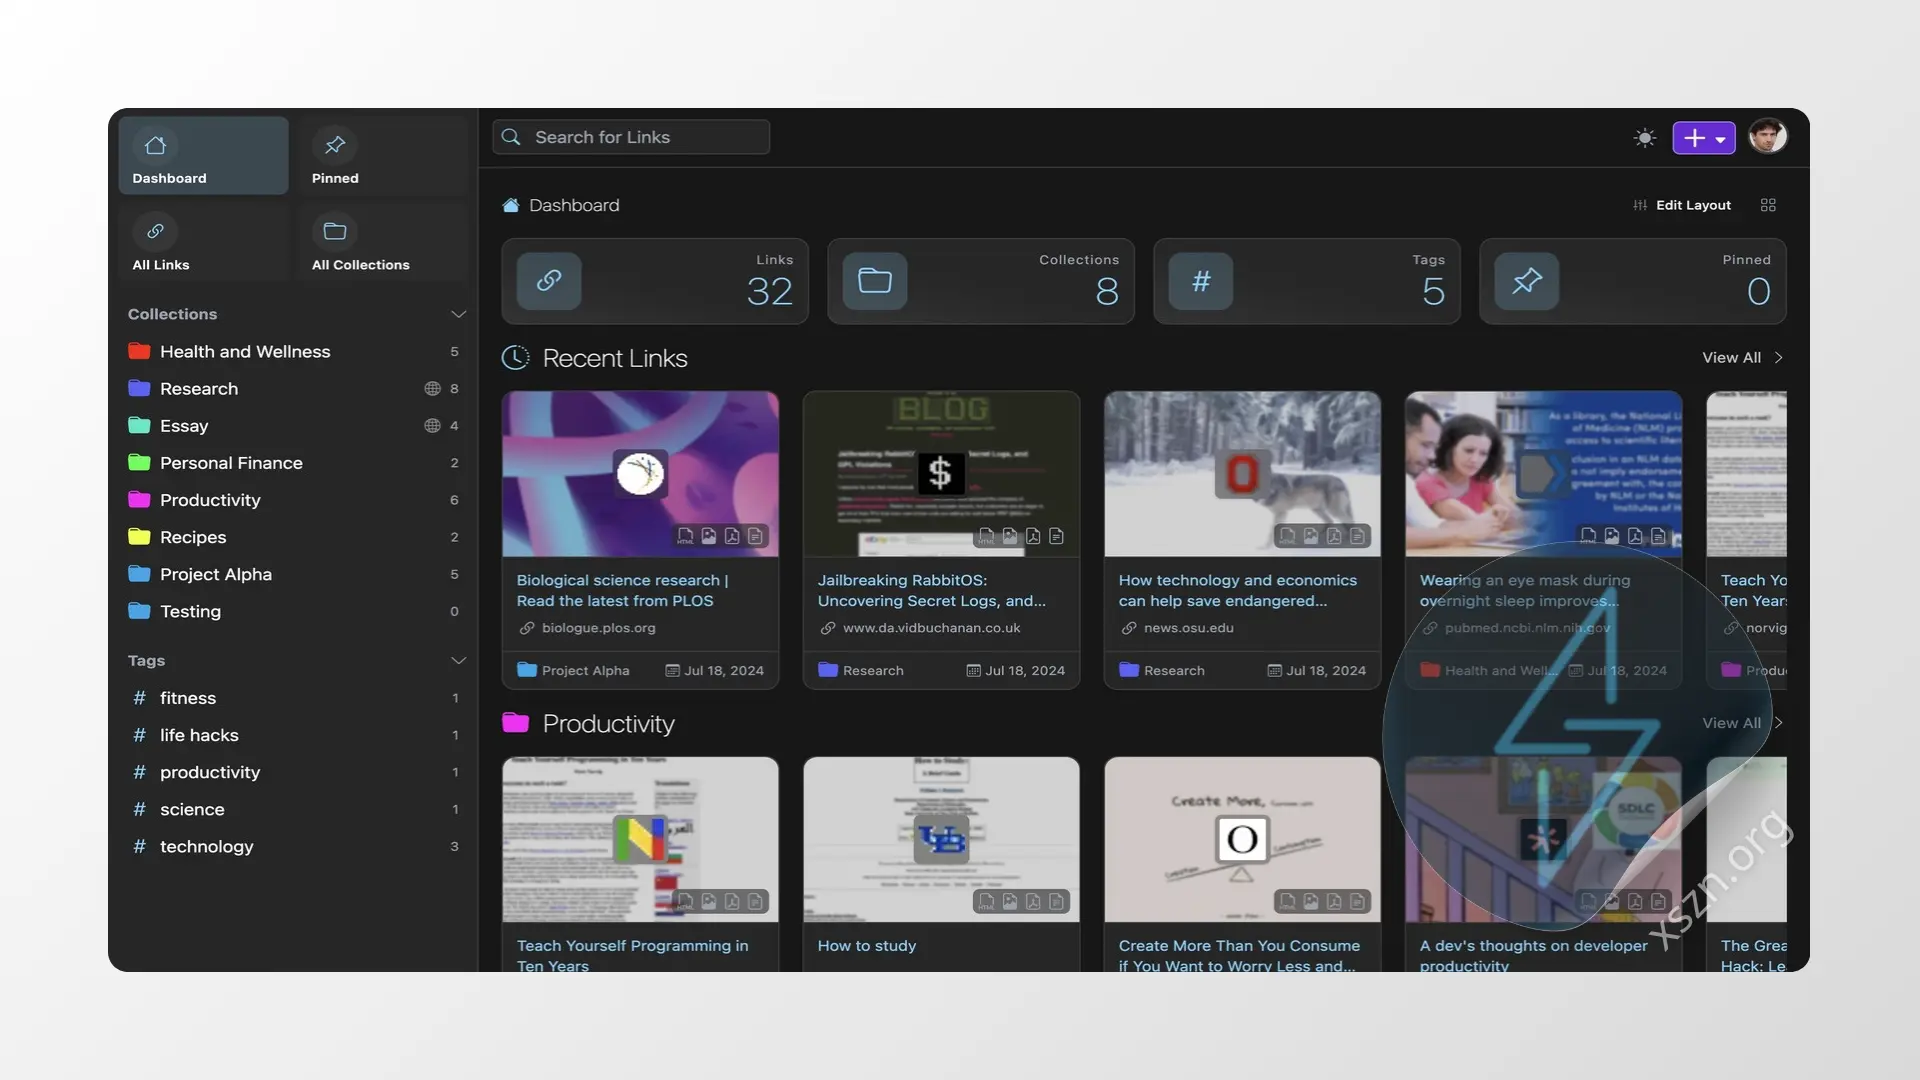
Task: Open the Pinned sidebar tile
Action: tap(383, 155)
